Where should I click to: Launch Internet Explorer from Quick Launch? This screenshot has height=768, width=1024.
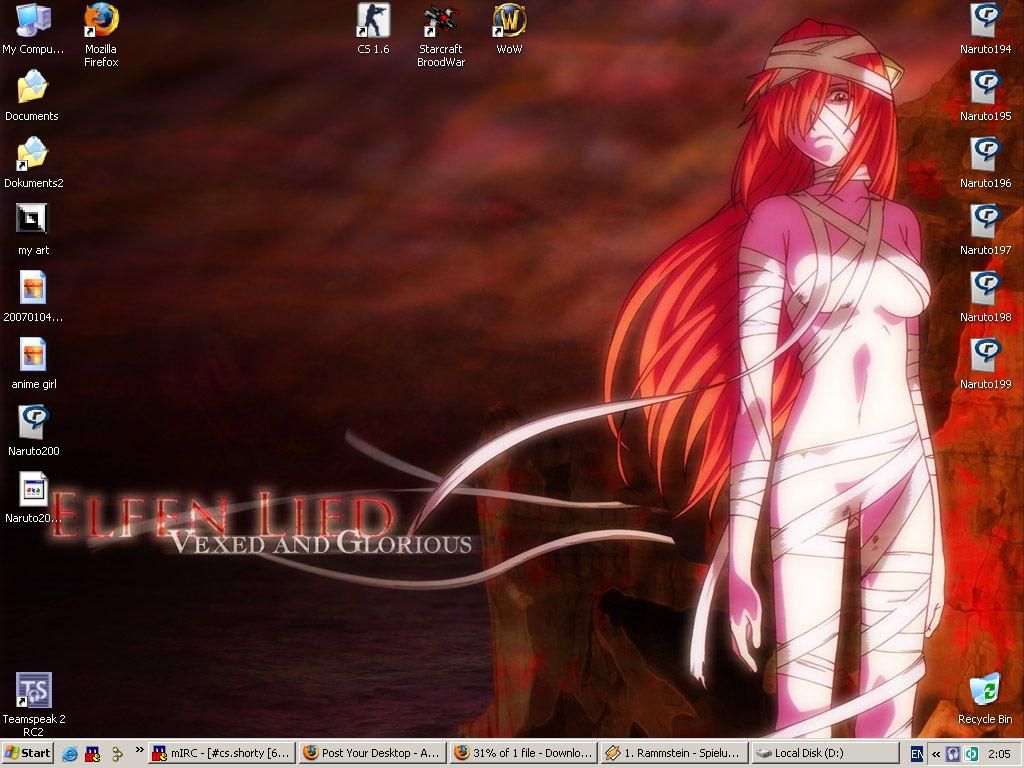(70, 754)
